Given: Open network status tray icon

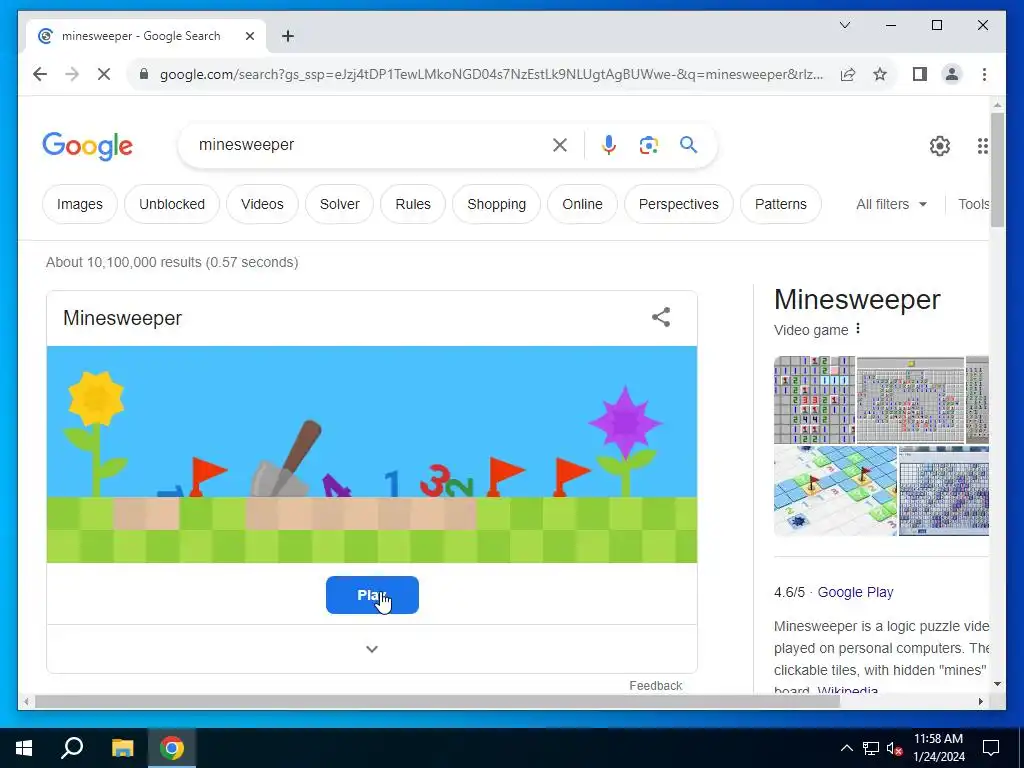Looking at the screenshot, I should [x=871, y=748].
